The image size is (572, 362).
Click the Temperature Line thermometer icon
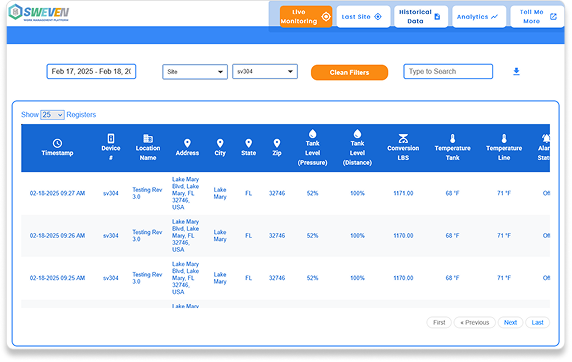pos(504,138)
